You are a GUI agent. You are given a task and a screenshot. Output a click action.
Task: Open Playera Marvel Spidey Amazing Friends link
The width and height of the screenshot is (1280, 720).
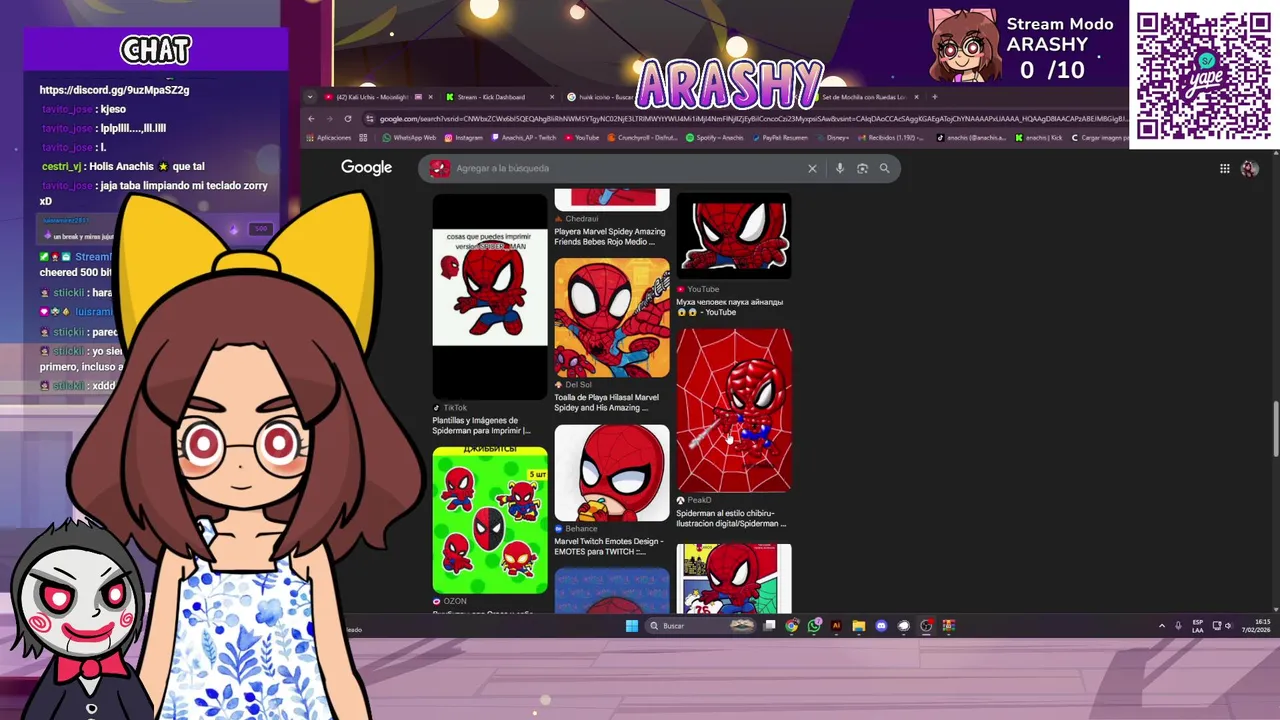point(609,236)
